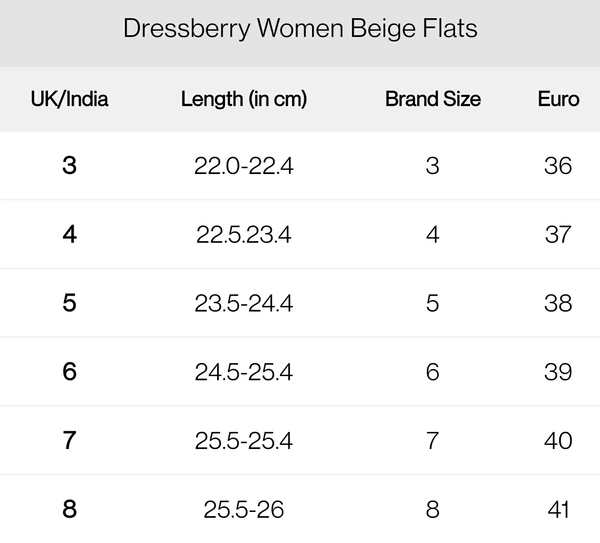Screen dimensions: 600x543
Task: Click the Dressberry Women Beige Flats title
Action: pos(300,29)
